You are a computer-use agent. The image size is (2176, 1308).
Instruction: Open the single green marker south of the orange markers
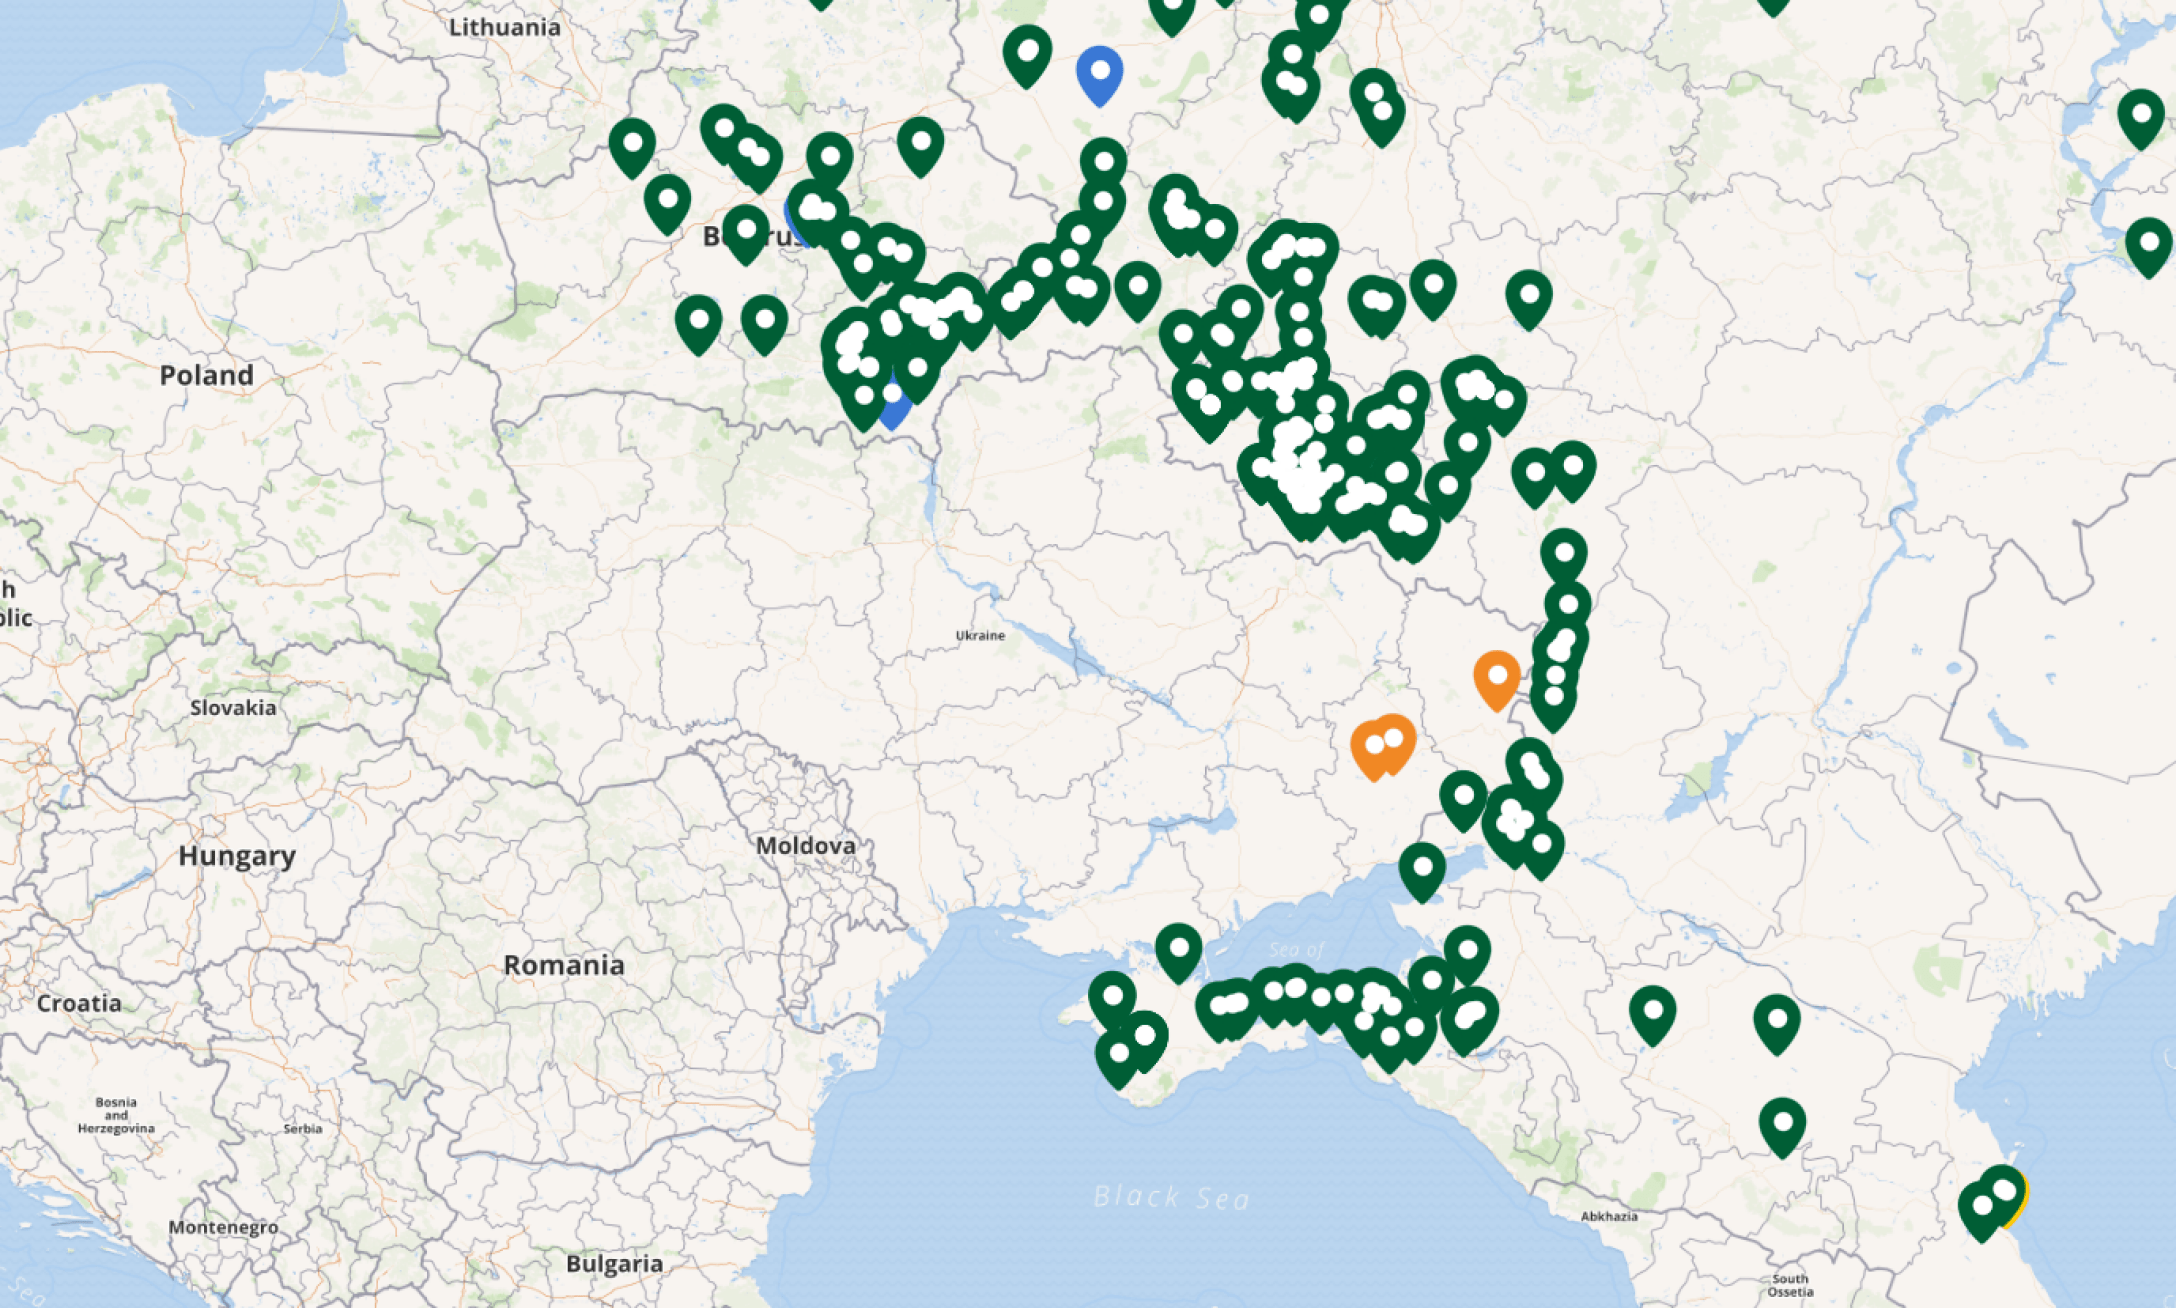click(x=1463, y=800)
